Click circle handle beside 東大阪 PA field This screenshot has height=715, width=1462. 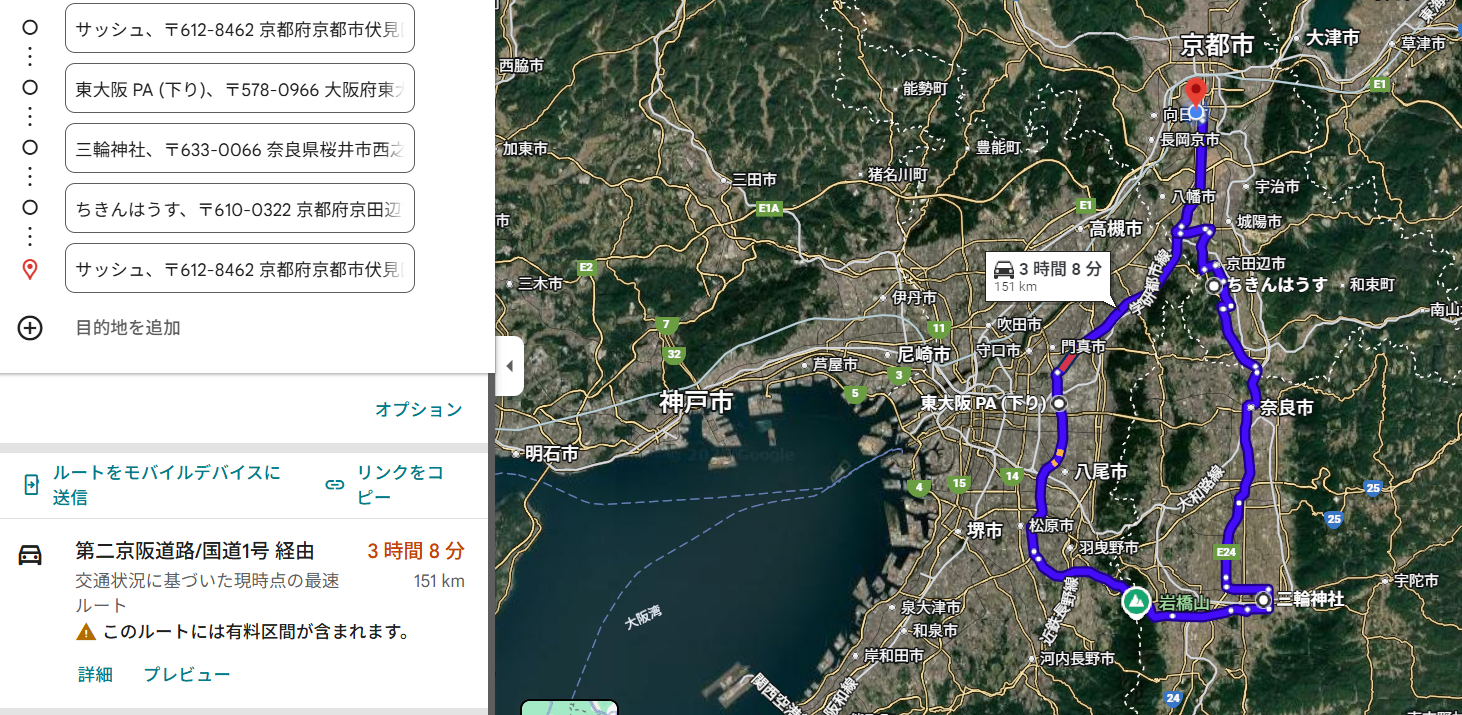pyautogui.click(x=30, y=88)
